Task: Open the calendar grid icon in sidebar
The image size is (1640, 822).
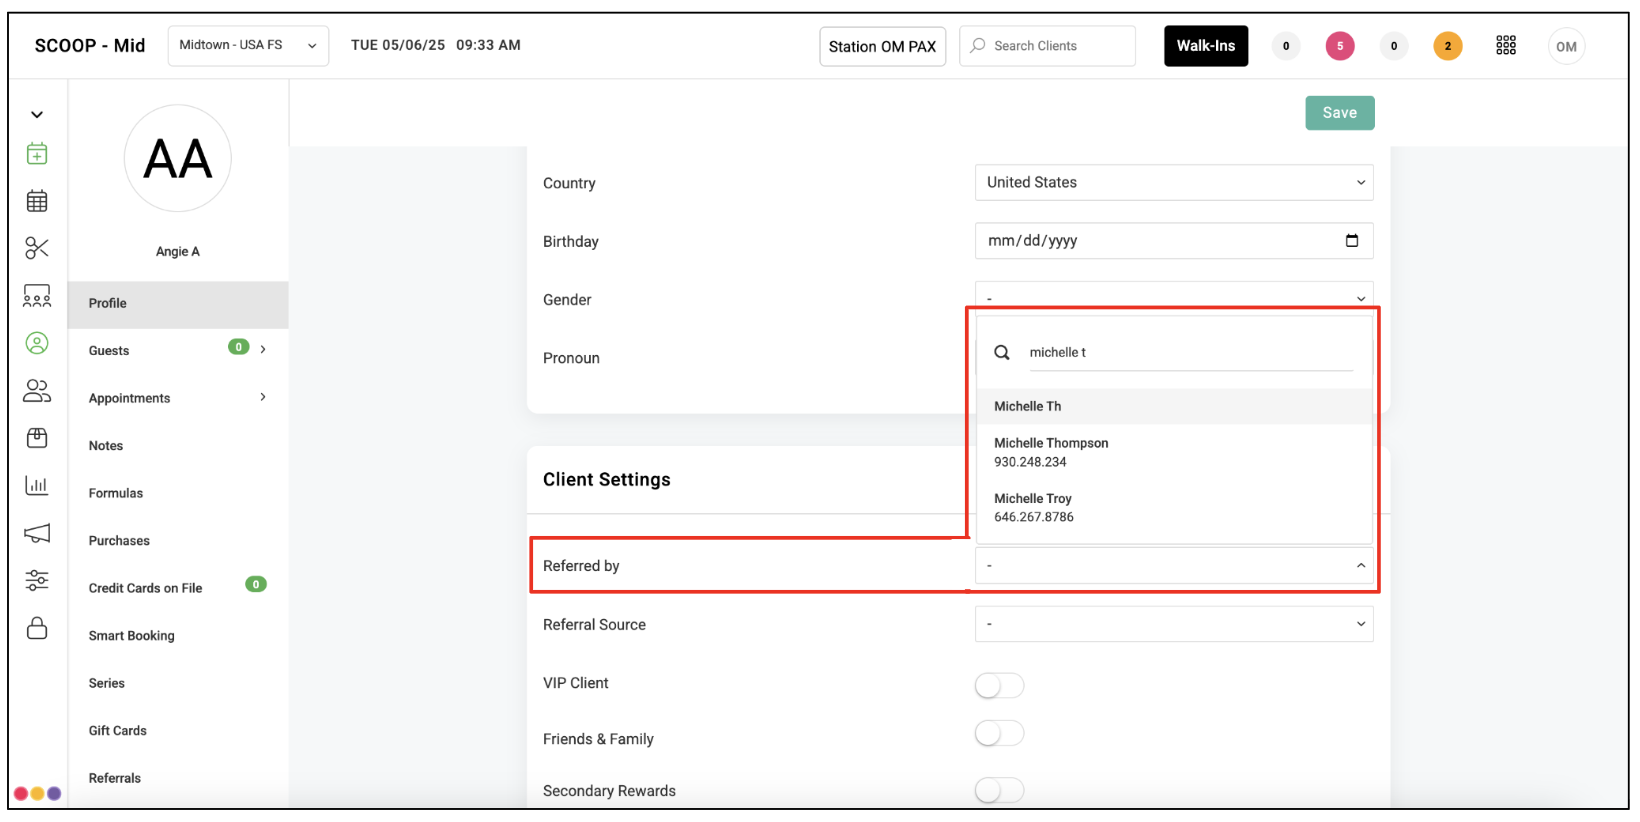Action: pos(37,201)
